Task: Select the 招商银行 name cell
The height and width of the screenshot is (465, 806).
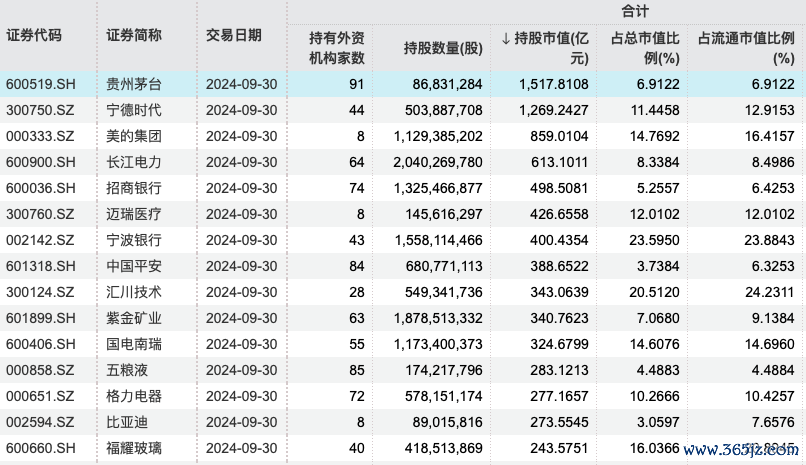Action: pyautogui.click(x=134, y=188)
